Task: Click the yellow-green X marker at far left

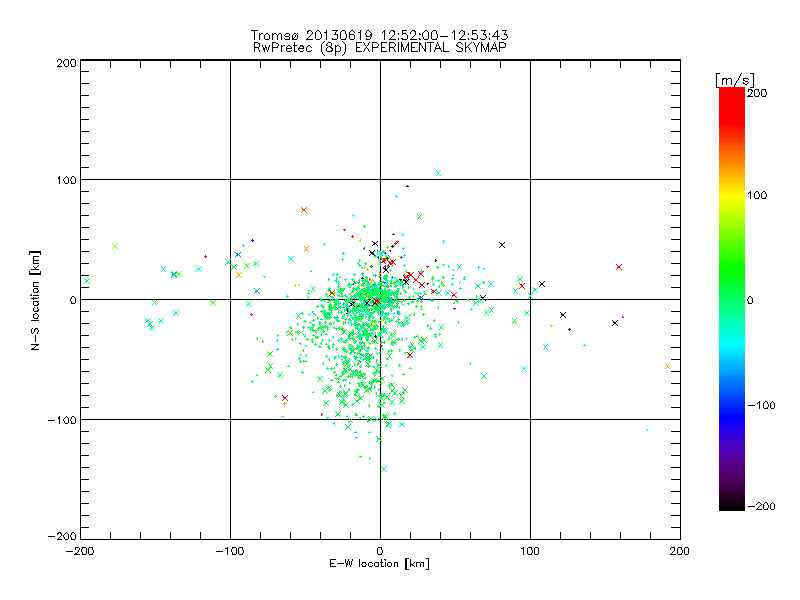Action: coord(115,246)
